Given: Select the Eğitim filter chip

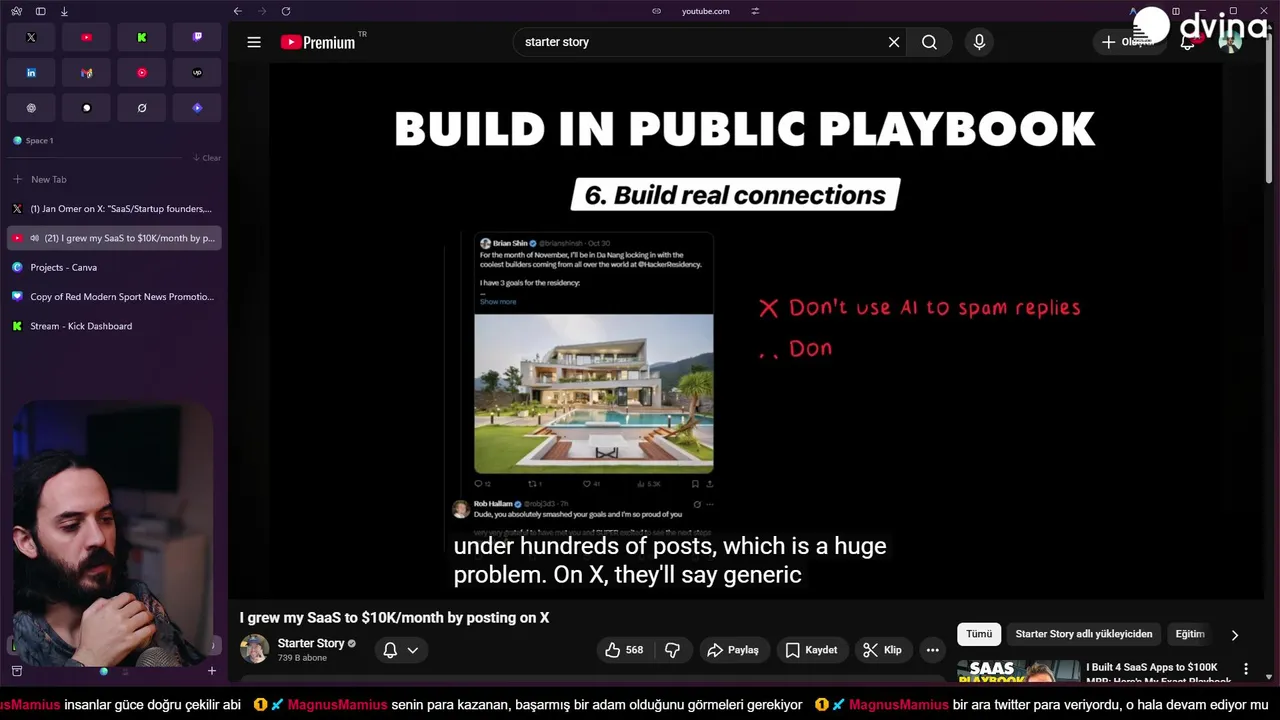Looking at the screenshot, I should [1190, 634].
